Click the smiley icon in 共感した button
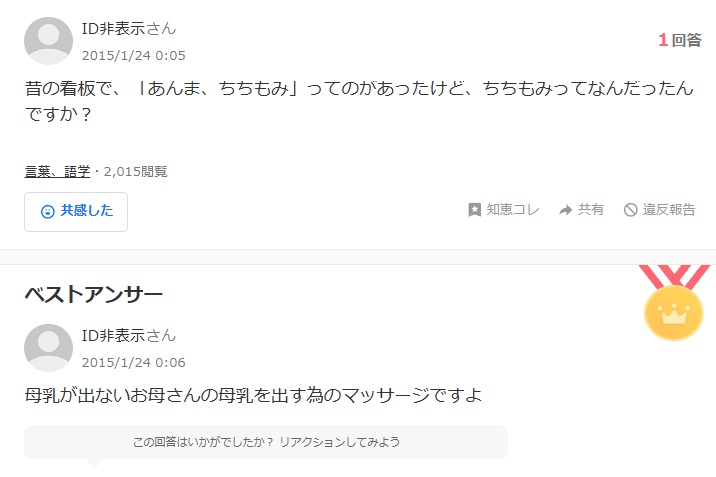The image size is (716, 477). click(x=47, y=211)
